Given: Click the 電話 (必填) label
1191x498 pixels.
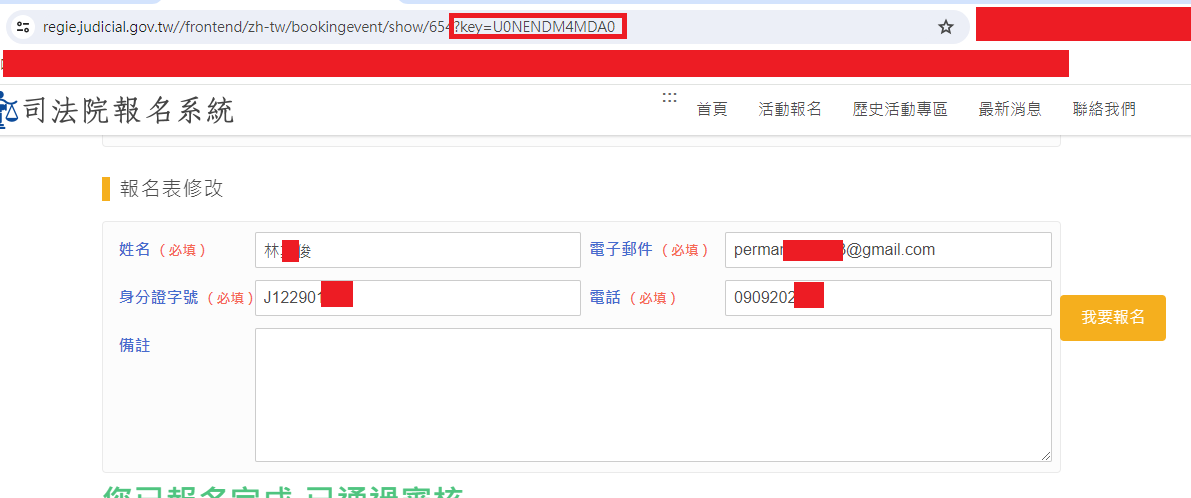Looking at the screenshot, I should click(x=633, y=298).
